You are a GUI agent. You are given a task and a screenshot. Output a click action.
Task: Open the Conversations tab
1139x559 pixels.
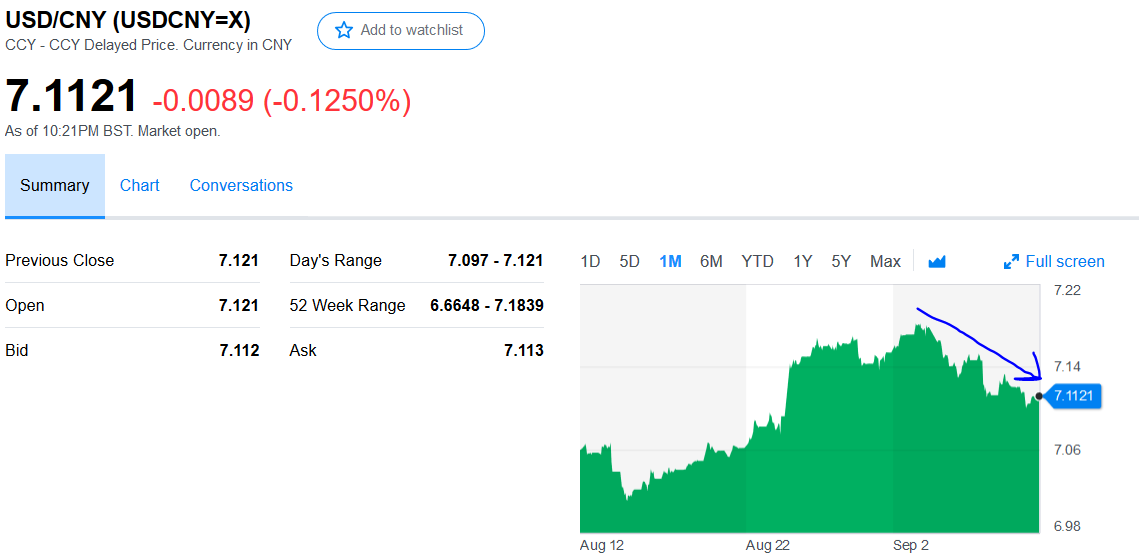[x=241, y=185]
